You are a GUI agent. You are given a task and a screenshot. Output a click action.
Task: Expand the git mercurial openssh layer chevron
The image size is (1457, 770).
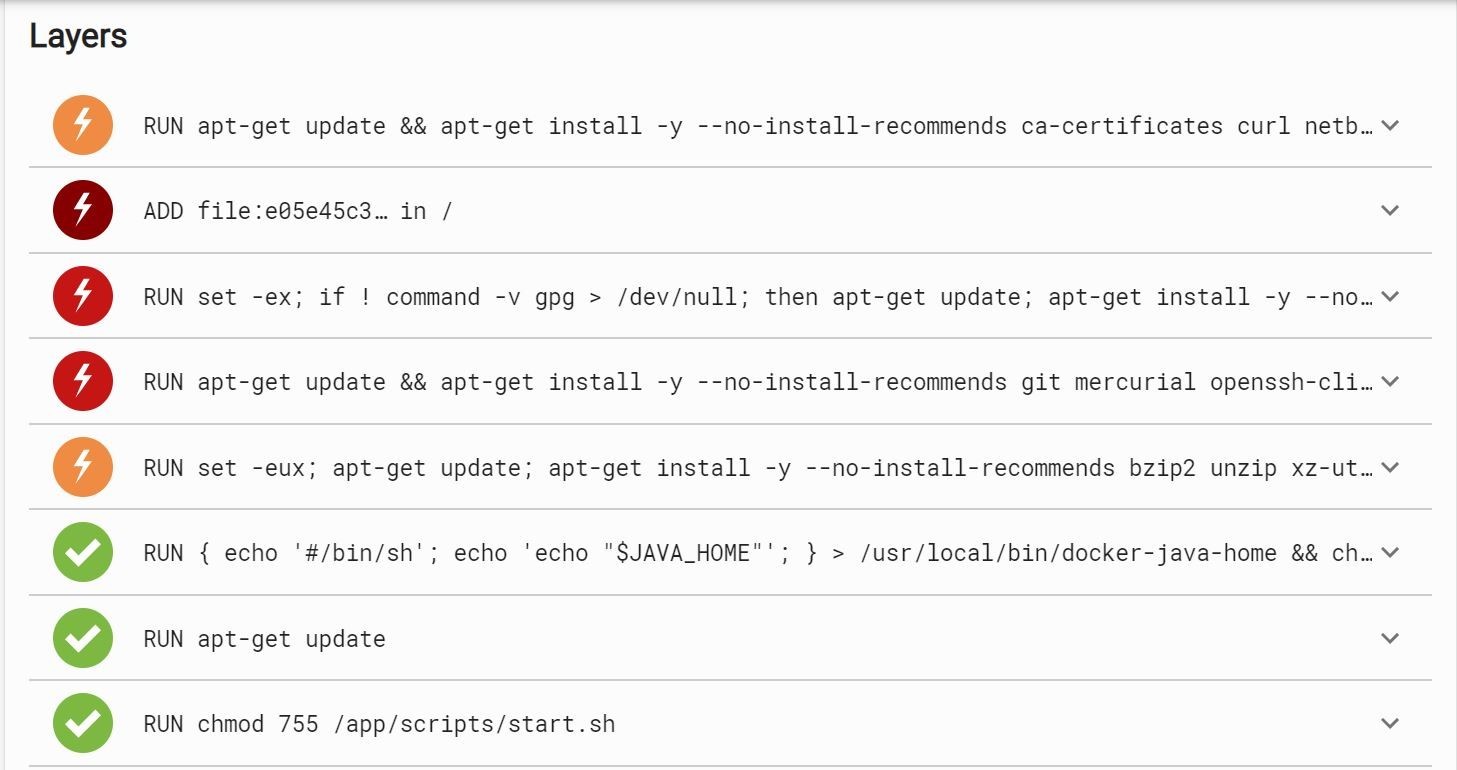pyautogui.click(x=1390, y=382)
